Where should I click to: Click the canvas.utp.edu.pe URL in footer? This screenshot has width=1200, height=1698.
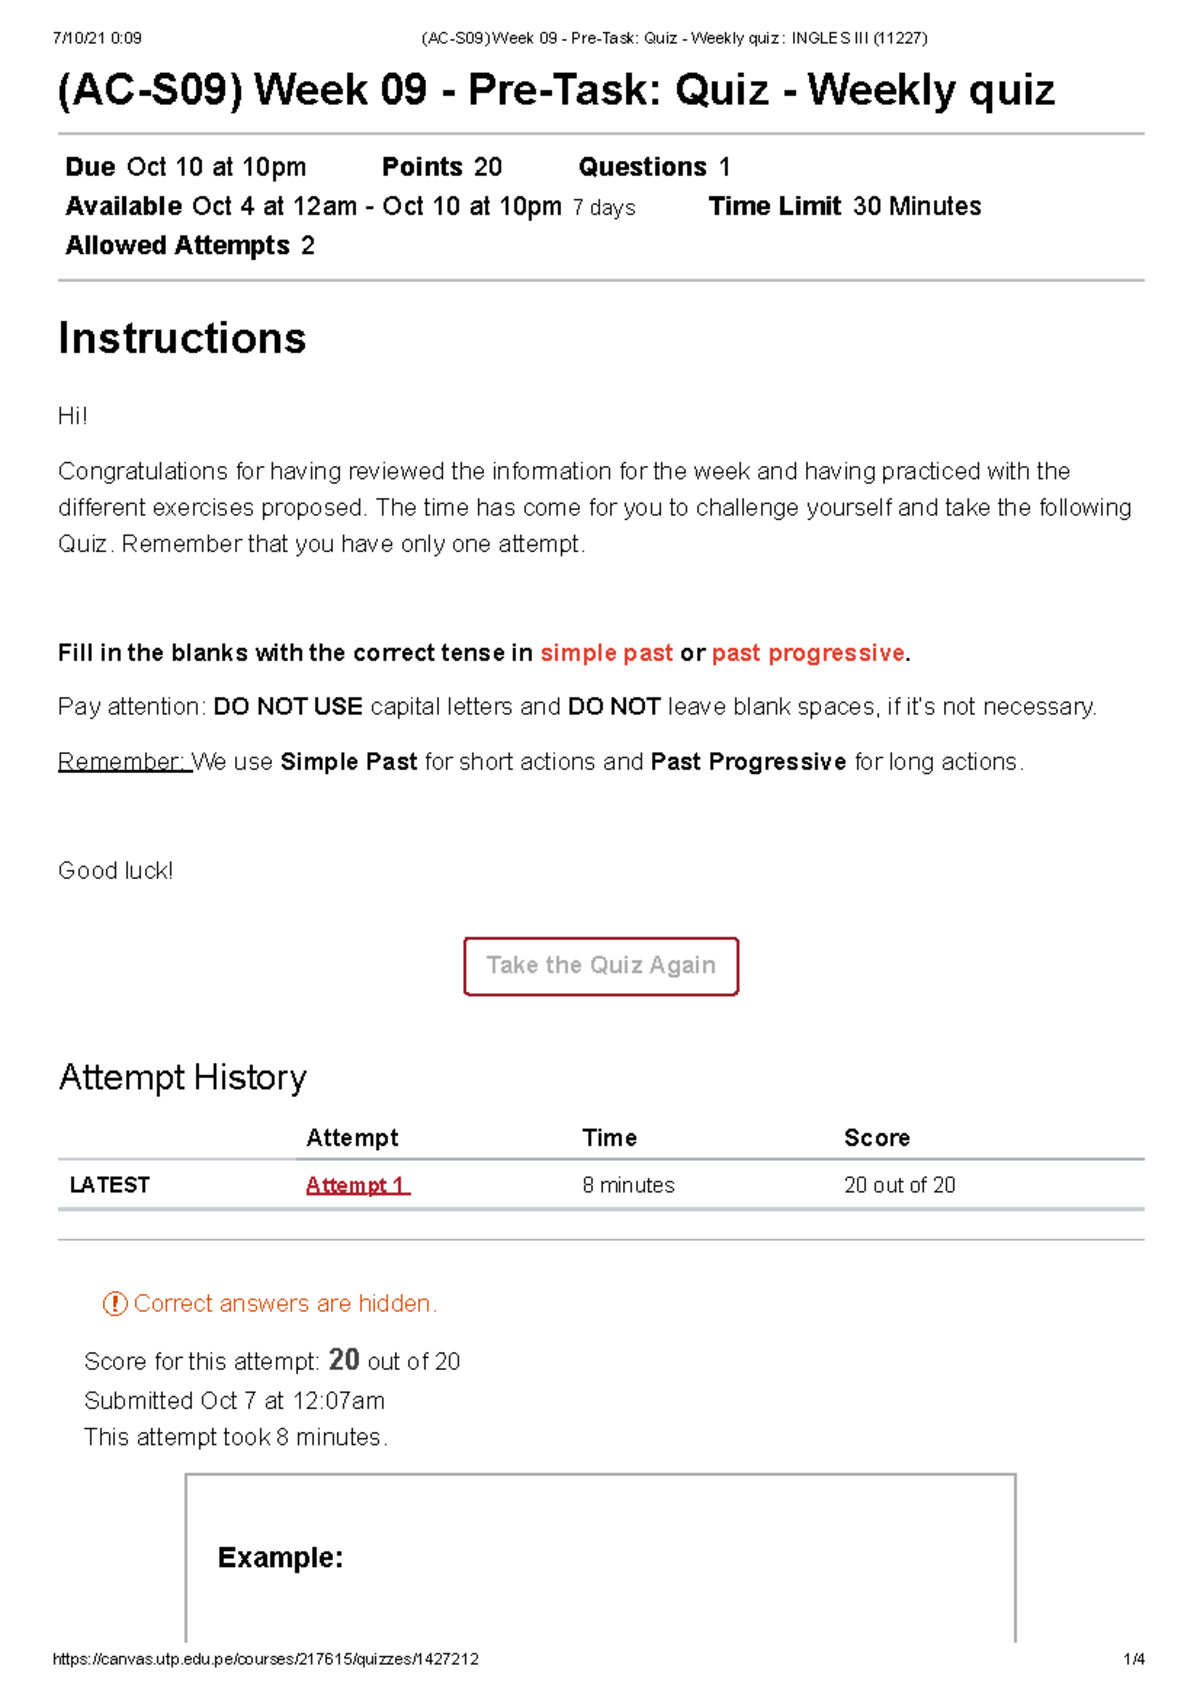click(265, 1659)
